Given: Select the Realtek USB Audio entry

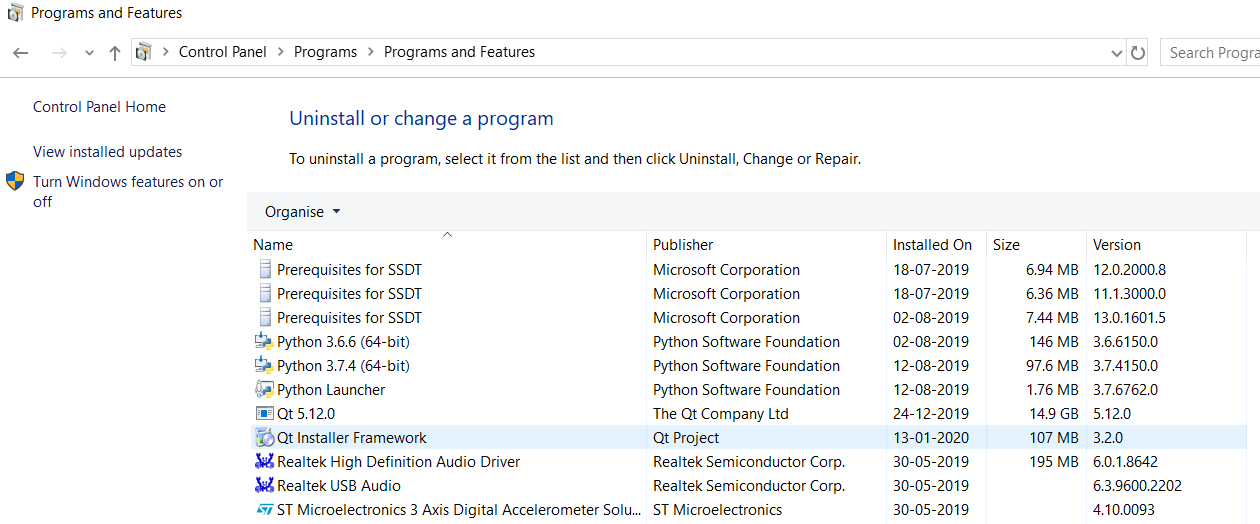Looking at the screenshot, I should (x=750, y=486).
